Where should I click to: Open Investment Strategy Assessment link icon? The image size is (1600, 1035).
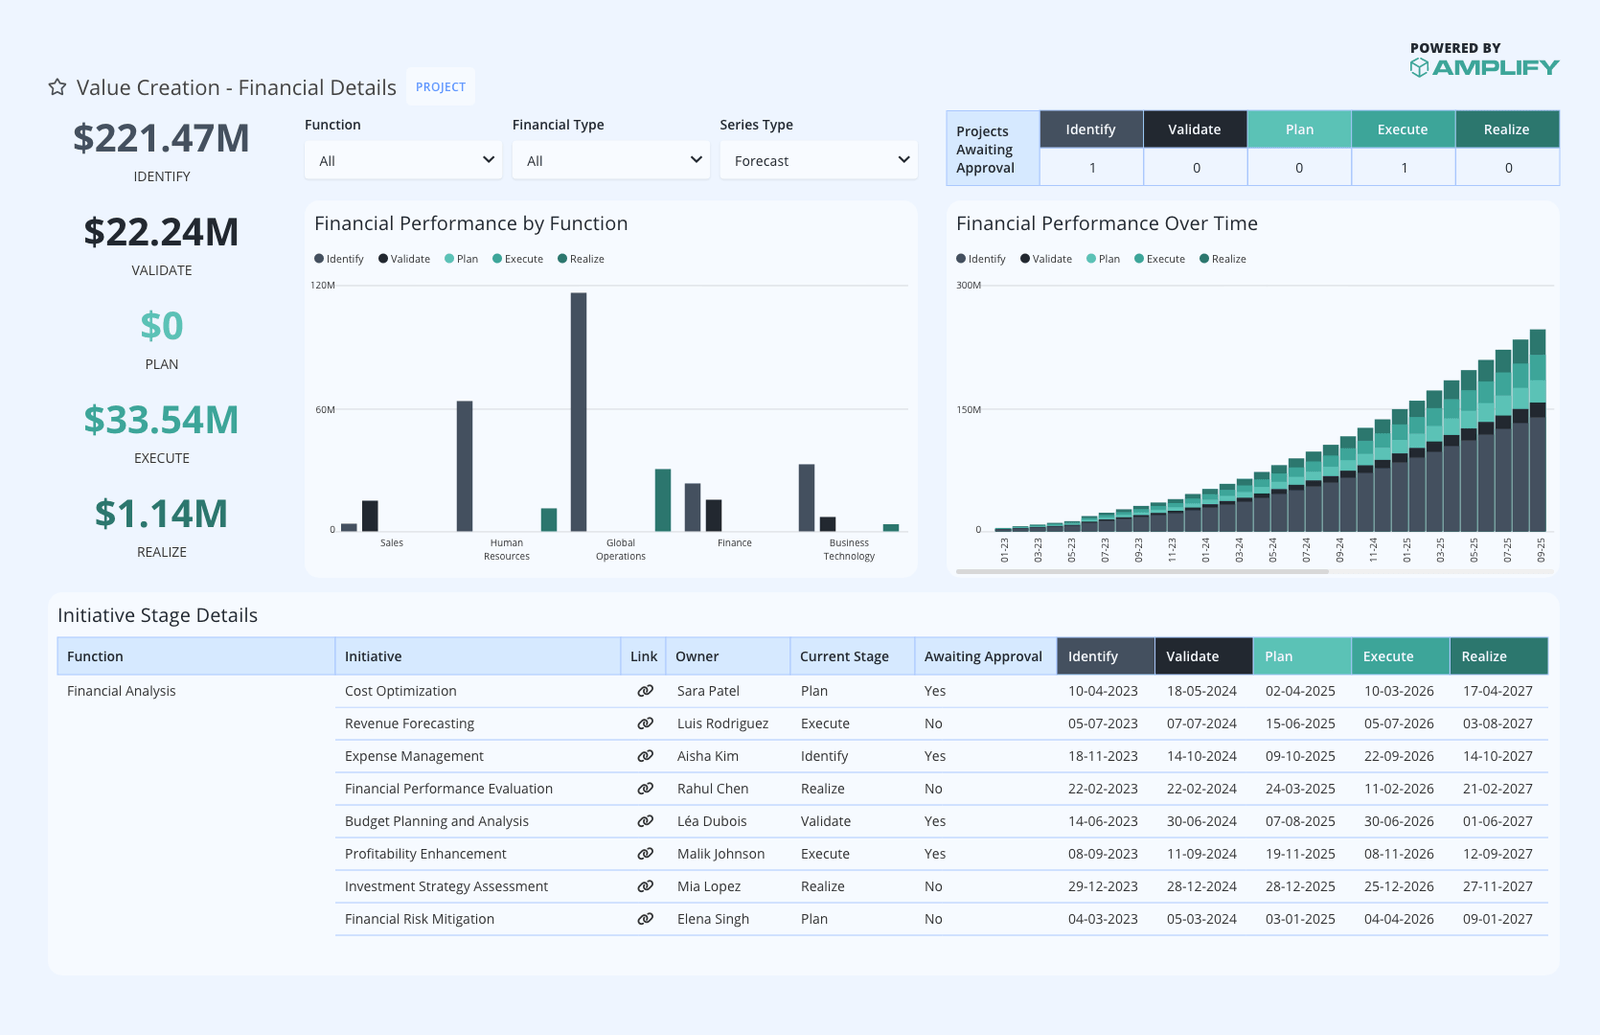[645, 886]
